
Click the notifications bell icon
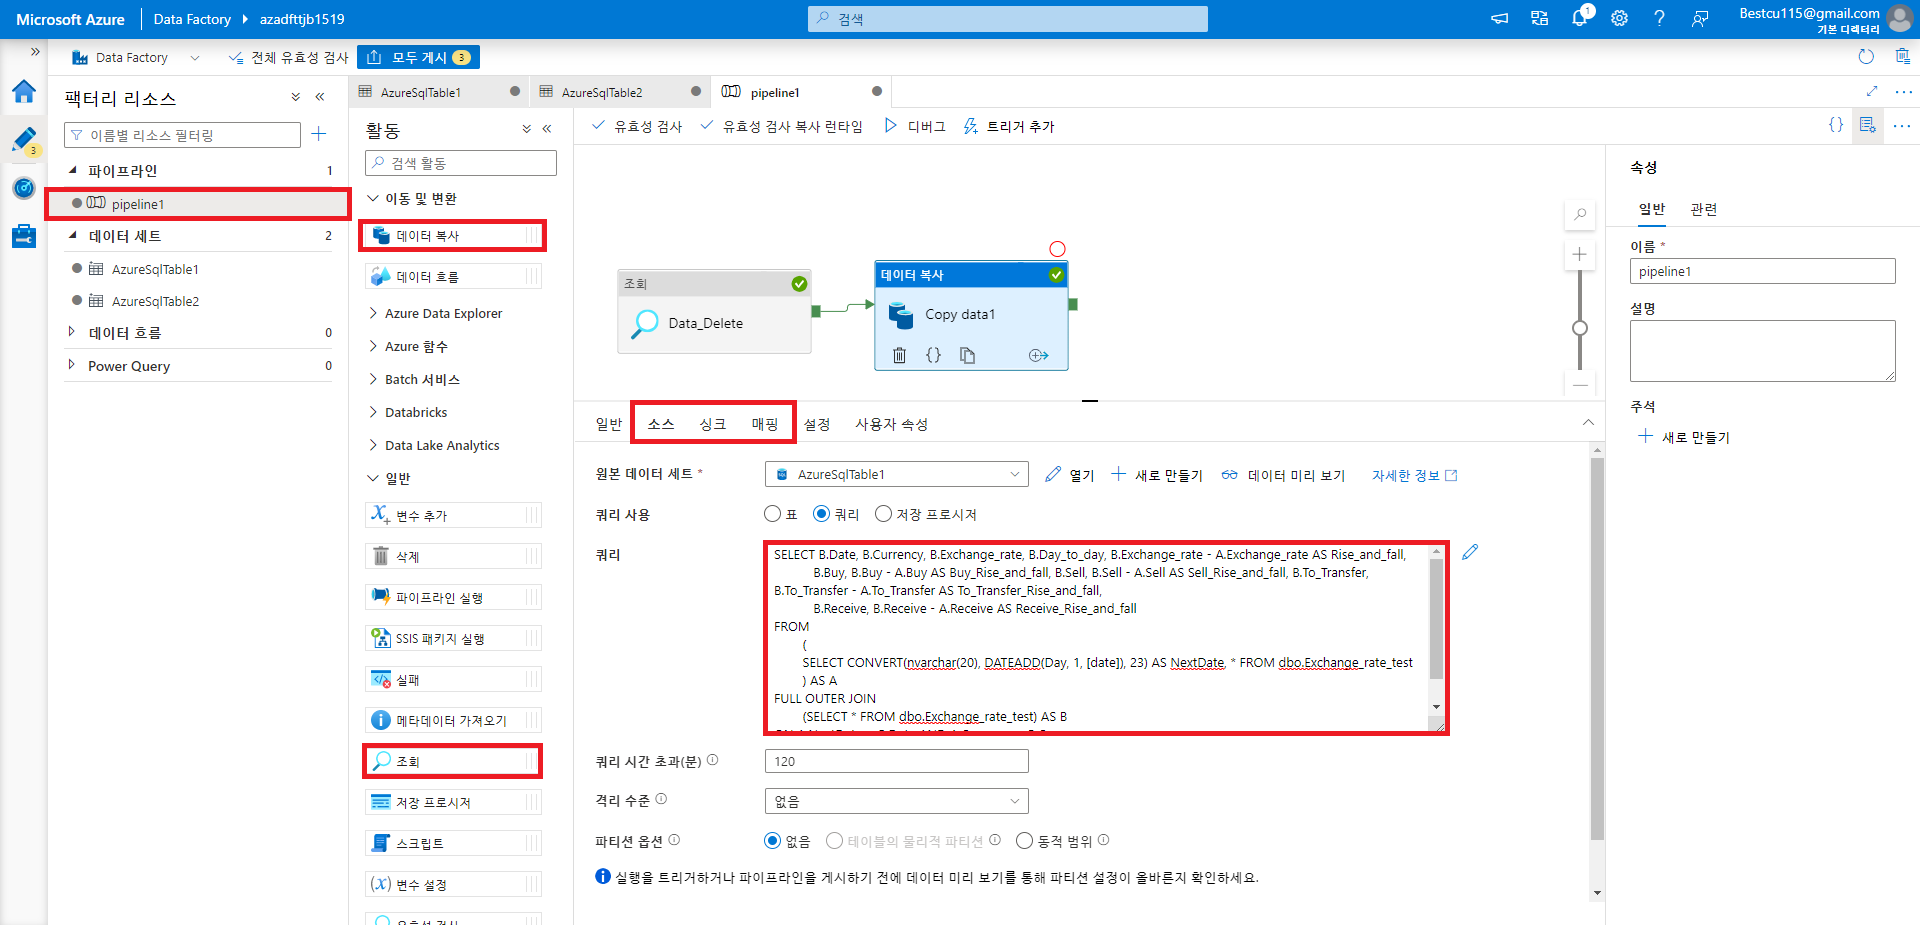click(x=1579, y=18)
